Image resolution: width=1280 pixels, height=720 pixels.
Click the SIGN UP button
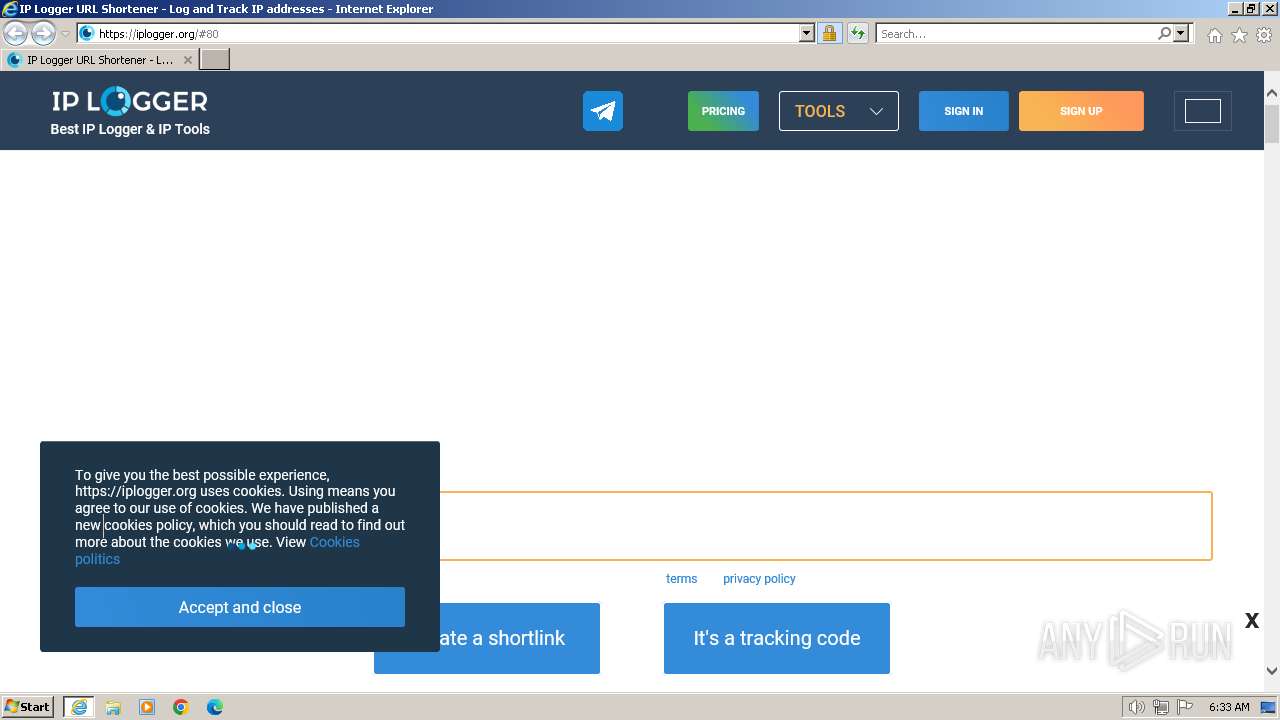1081,111
